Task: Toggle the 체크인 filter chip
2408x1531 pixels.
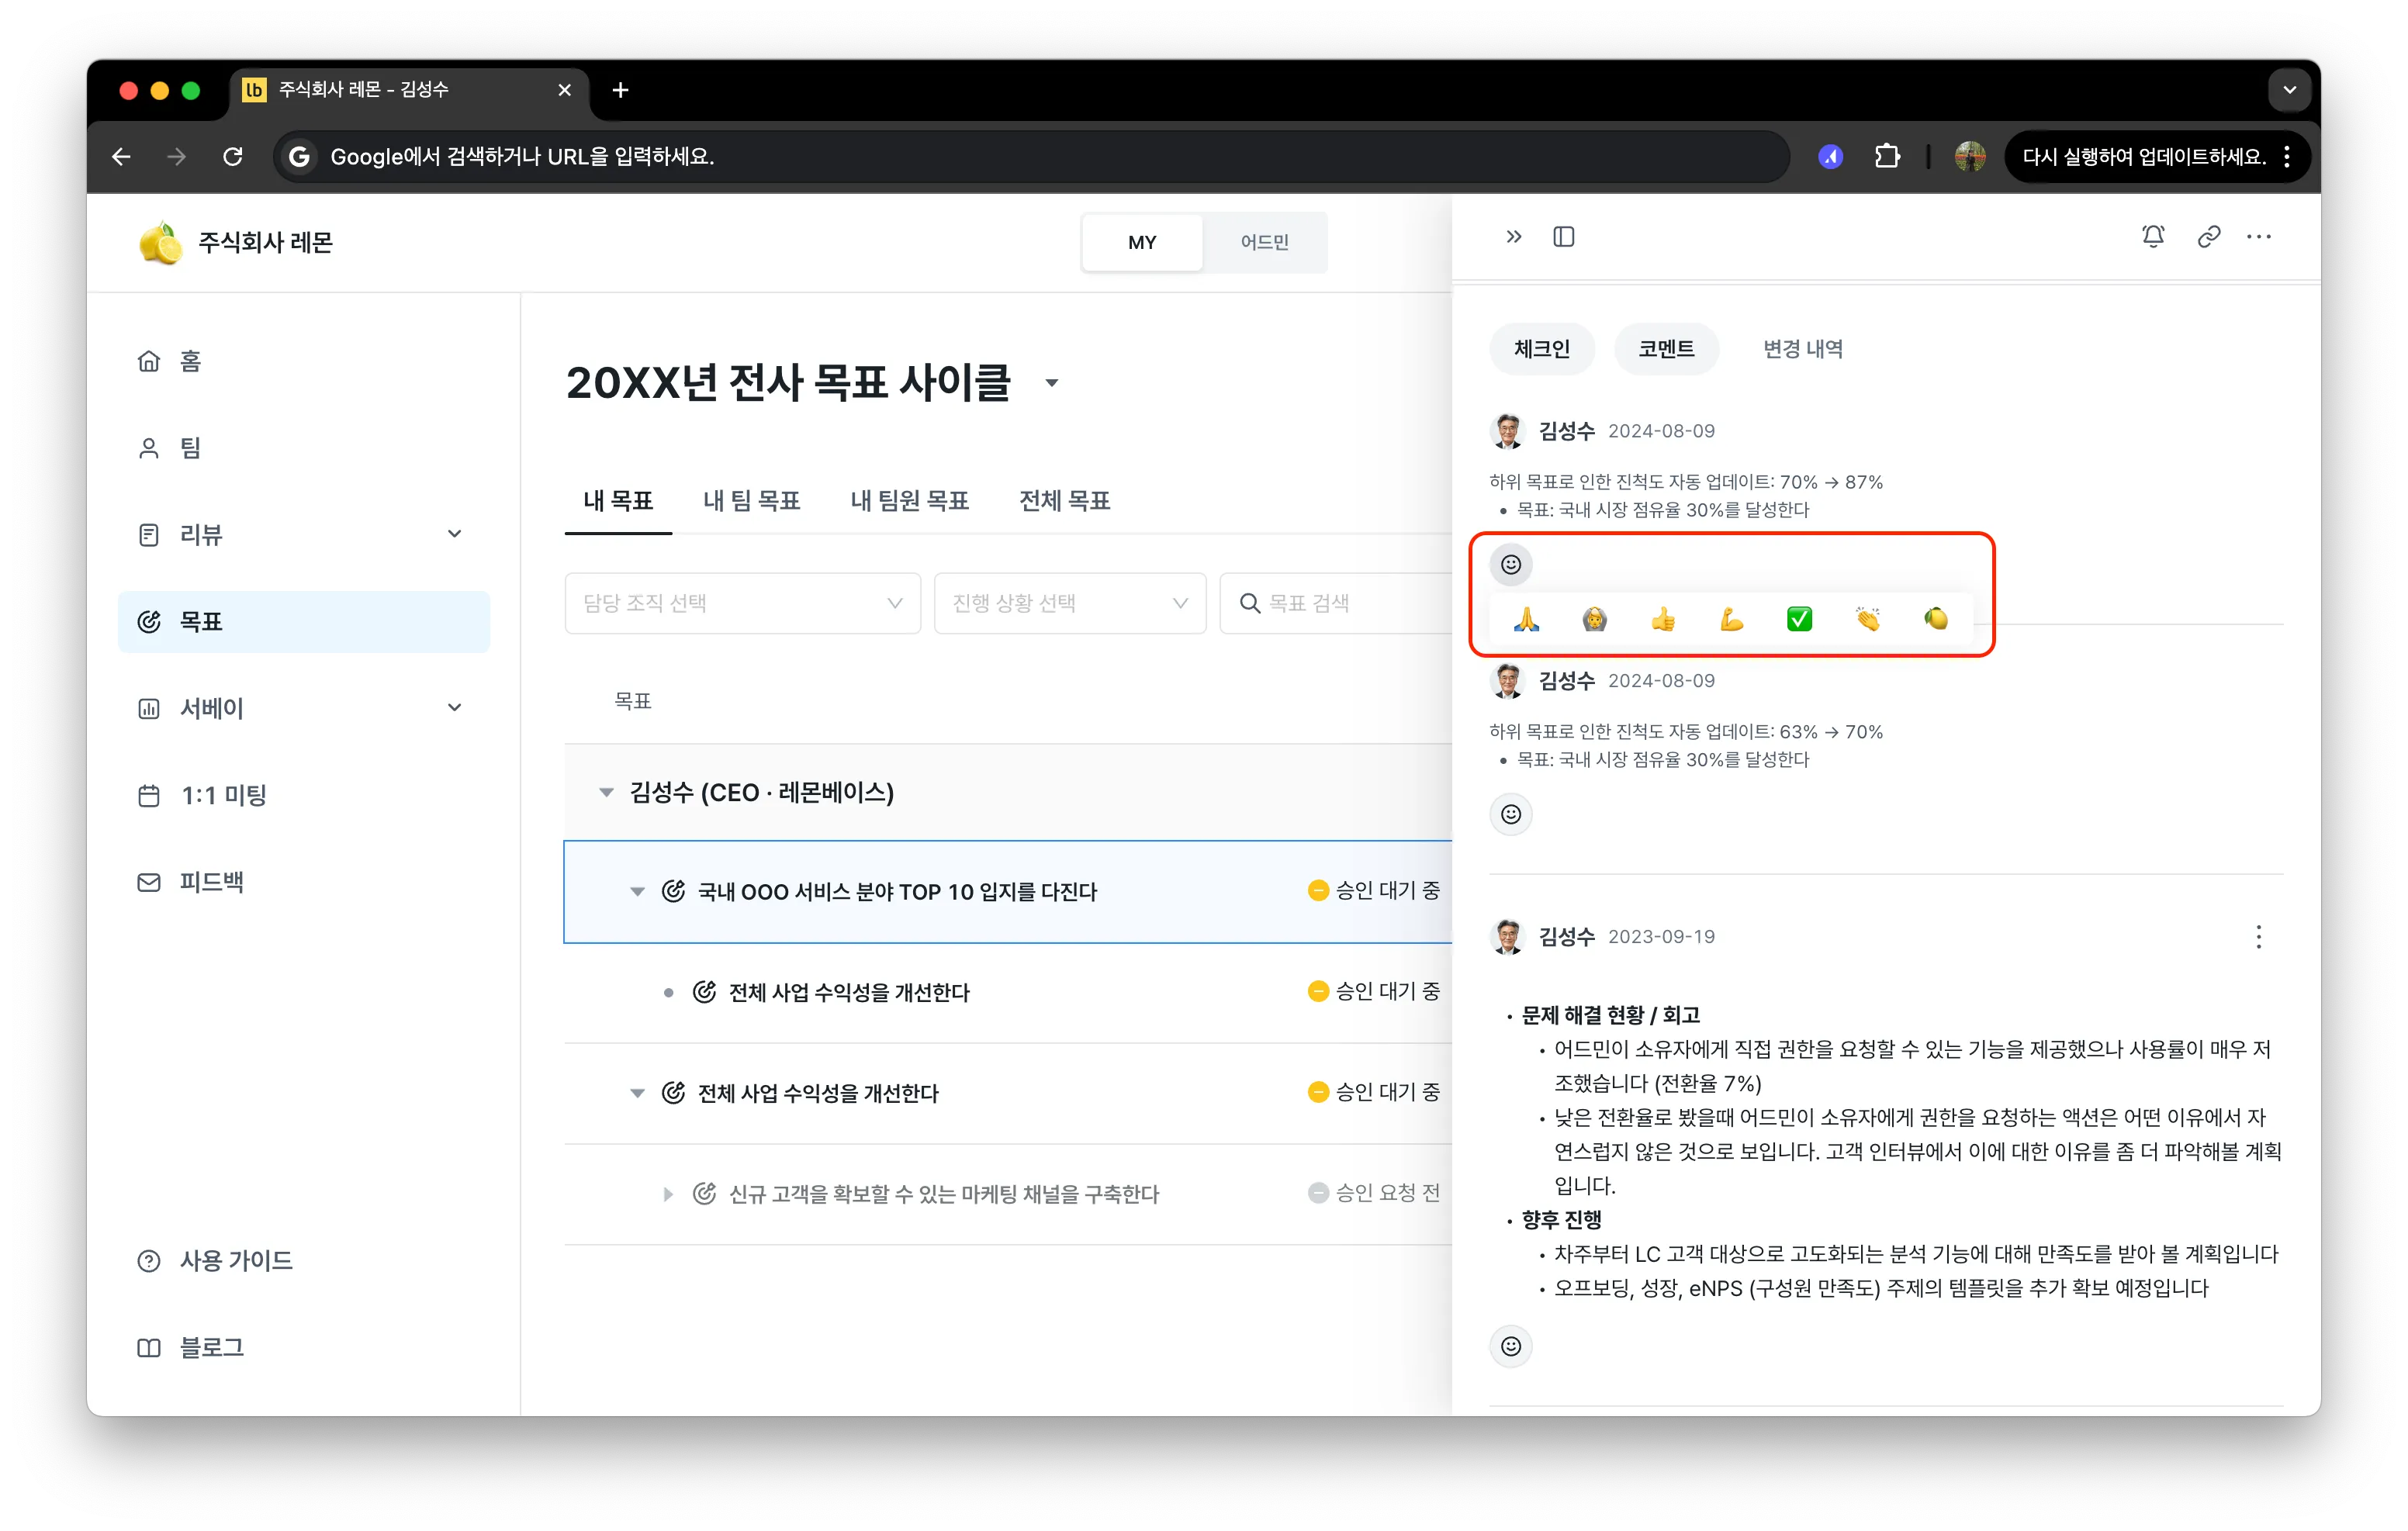Action: (1541, 349)
